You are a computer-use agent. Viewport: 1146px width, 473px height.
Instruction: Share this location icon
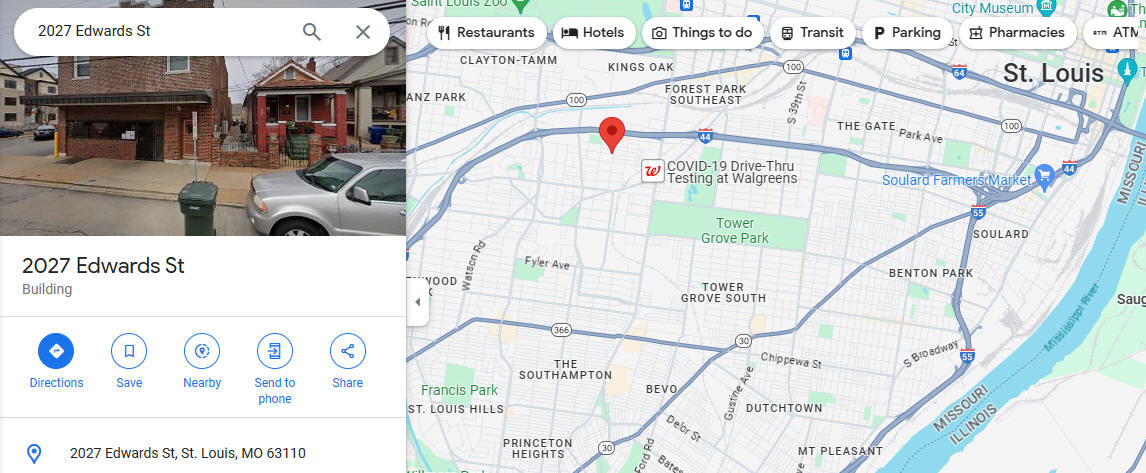point(348,352)
